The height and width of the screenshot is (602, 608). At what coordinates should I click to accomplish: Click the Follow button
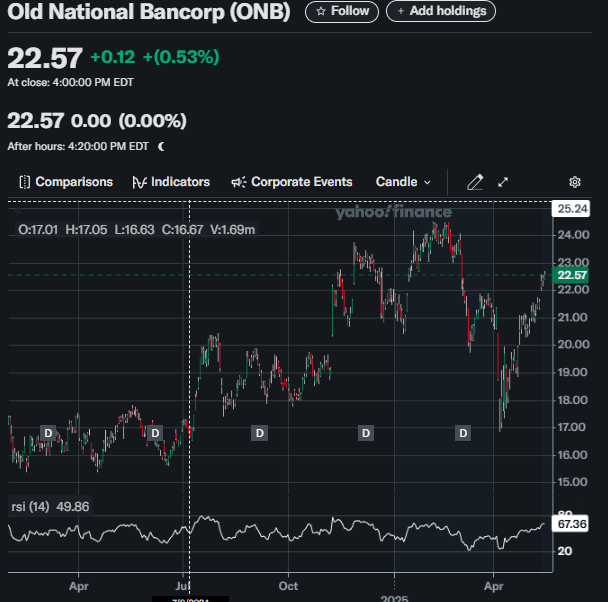pyautogui.click(x=342, y=11)
